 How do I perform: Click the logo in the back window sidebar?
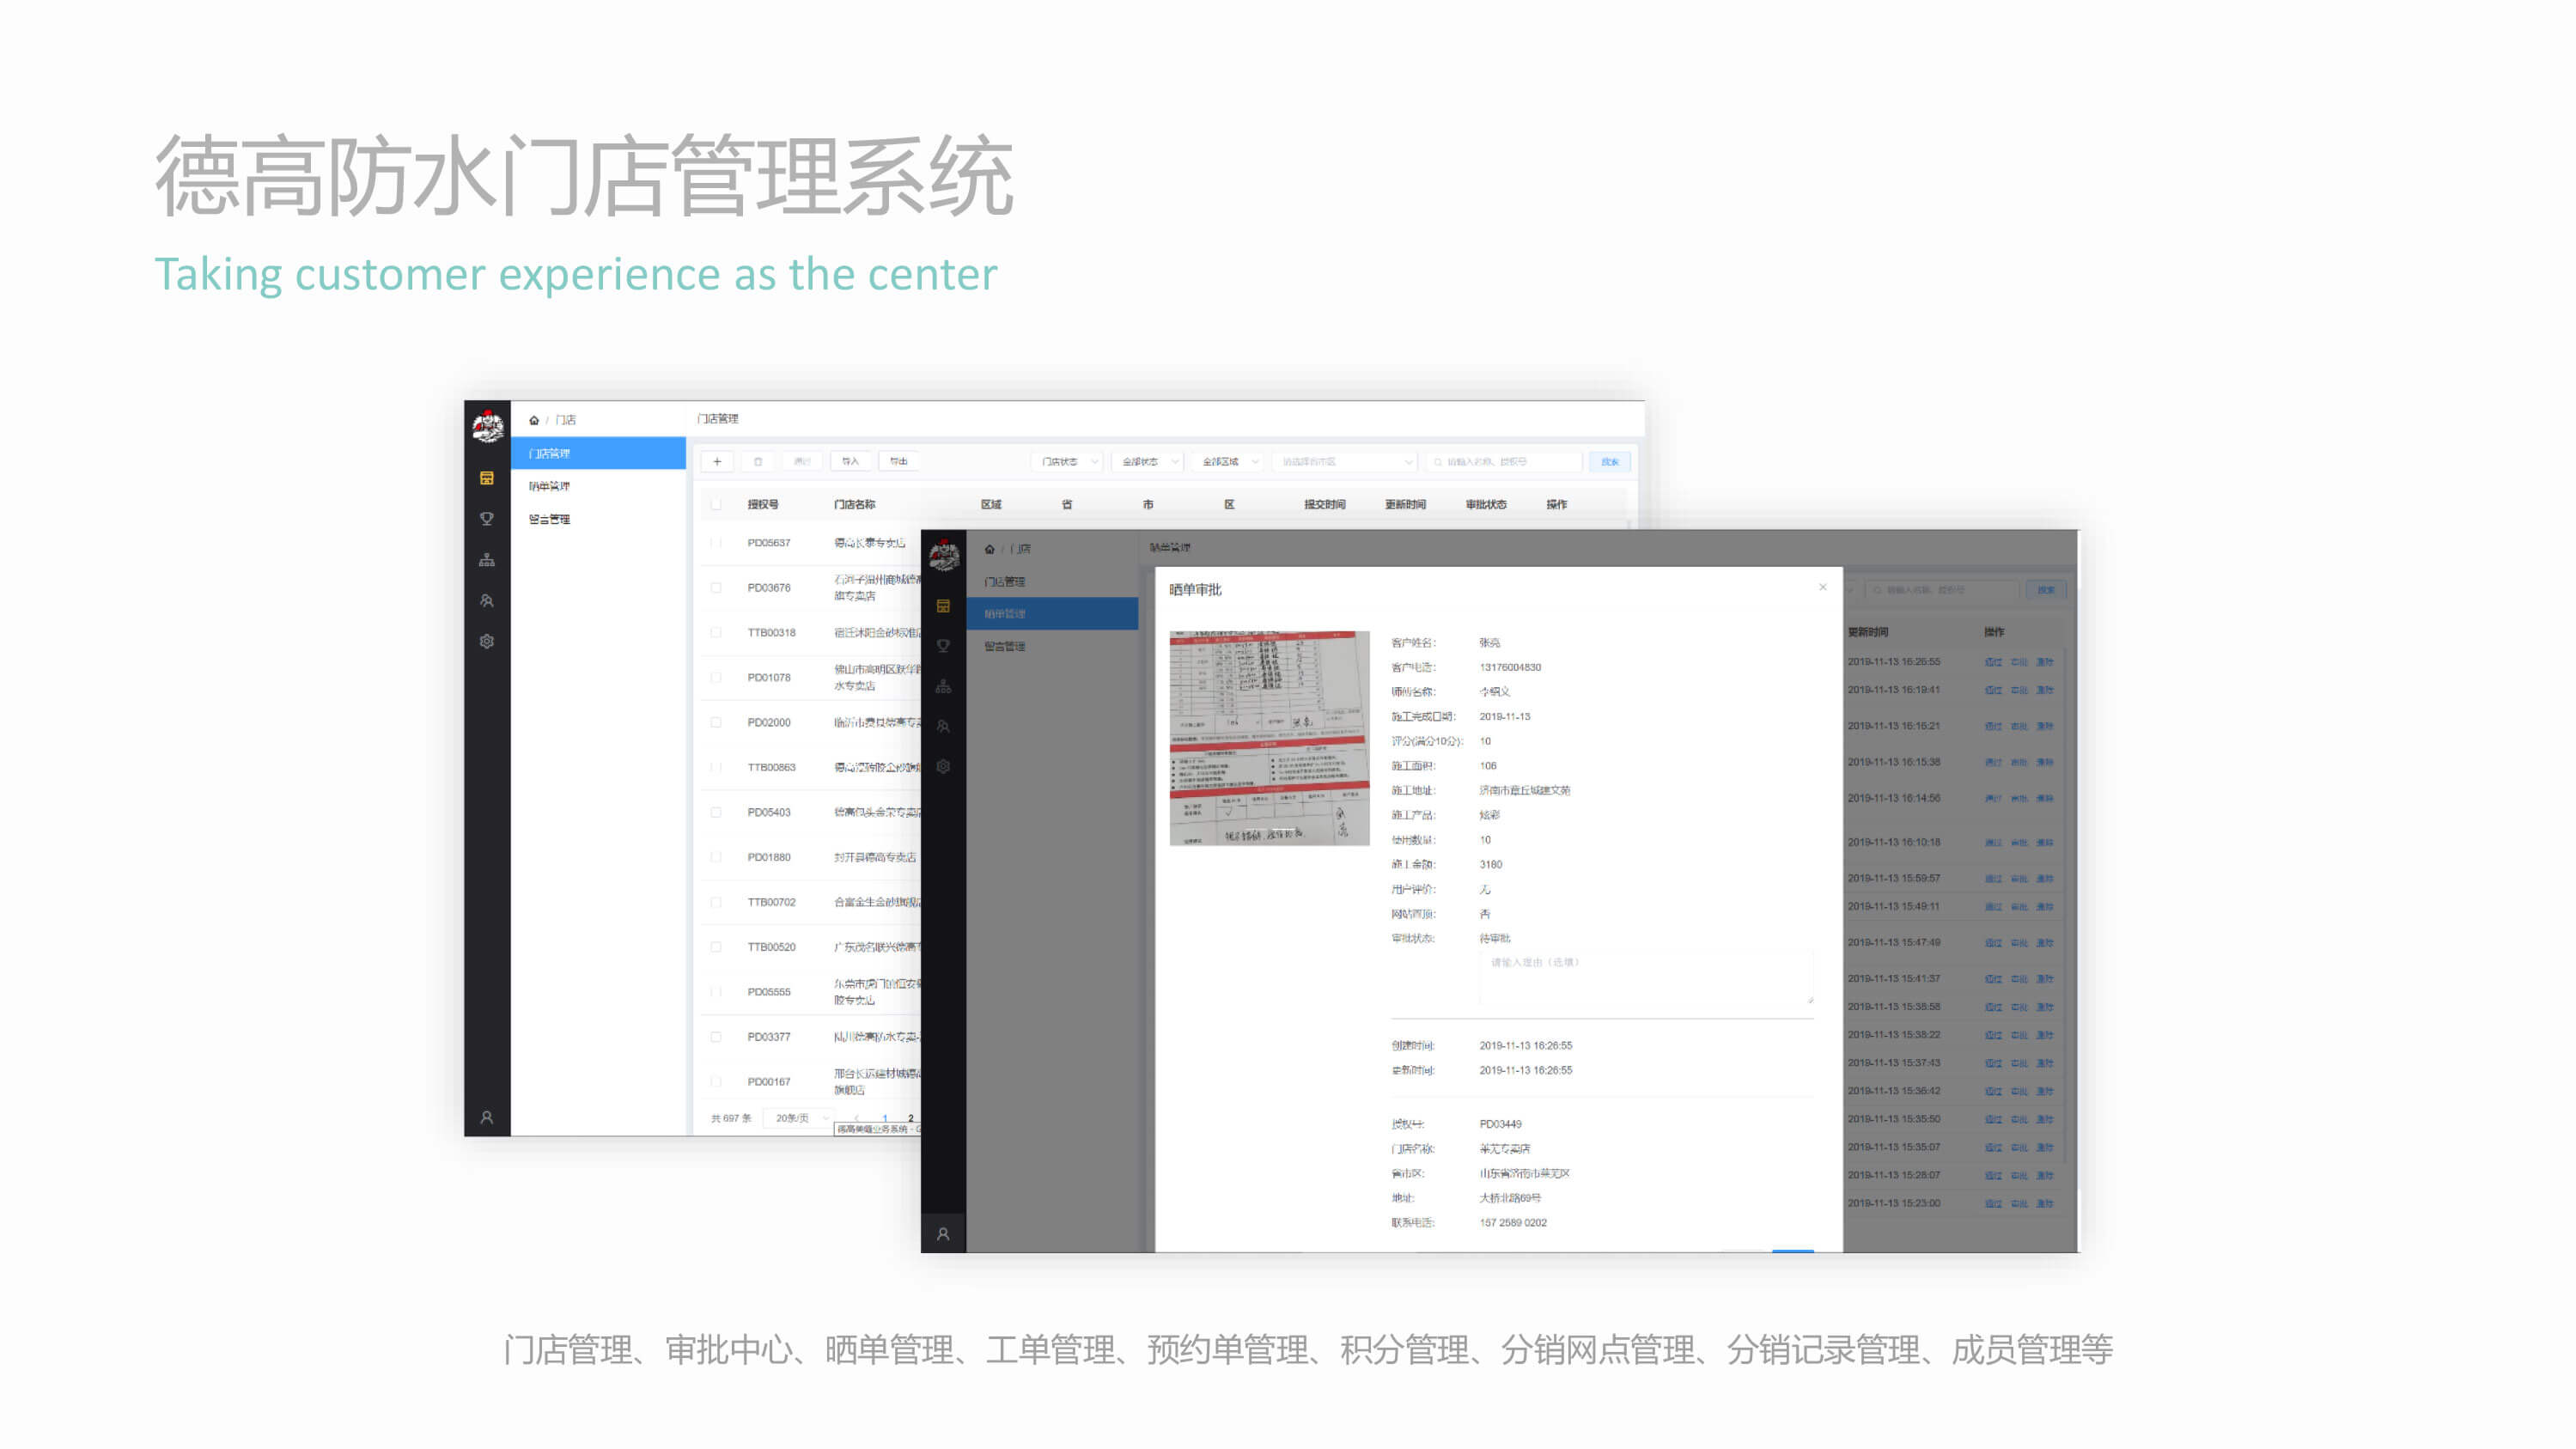click(487, 426)
